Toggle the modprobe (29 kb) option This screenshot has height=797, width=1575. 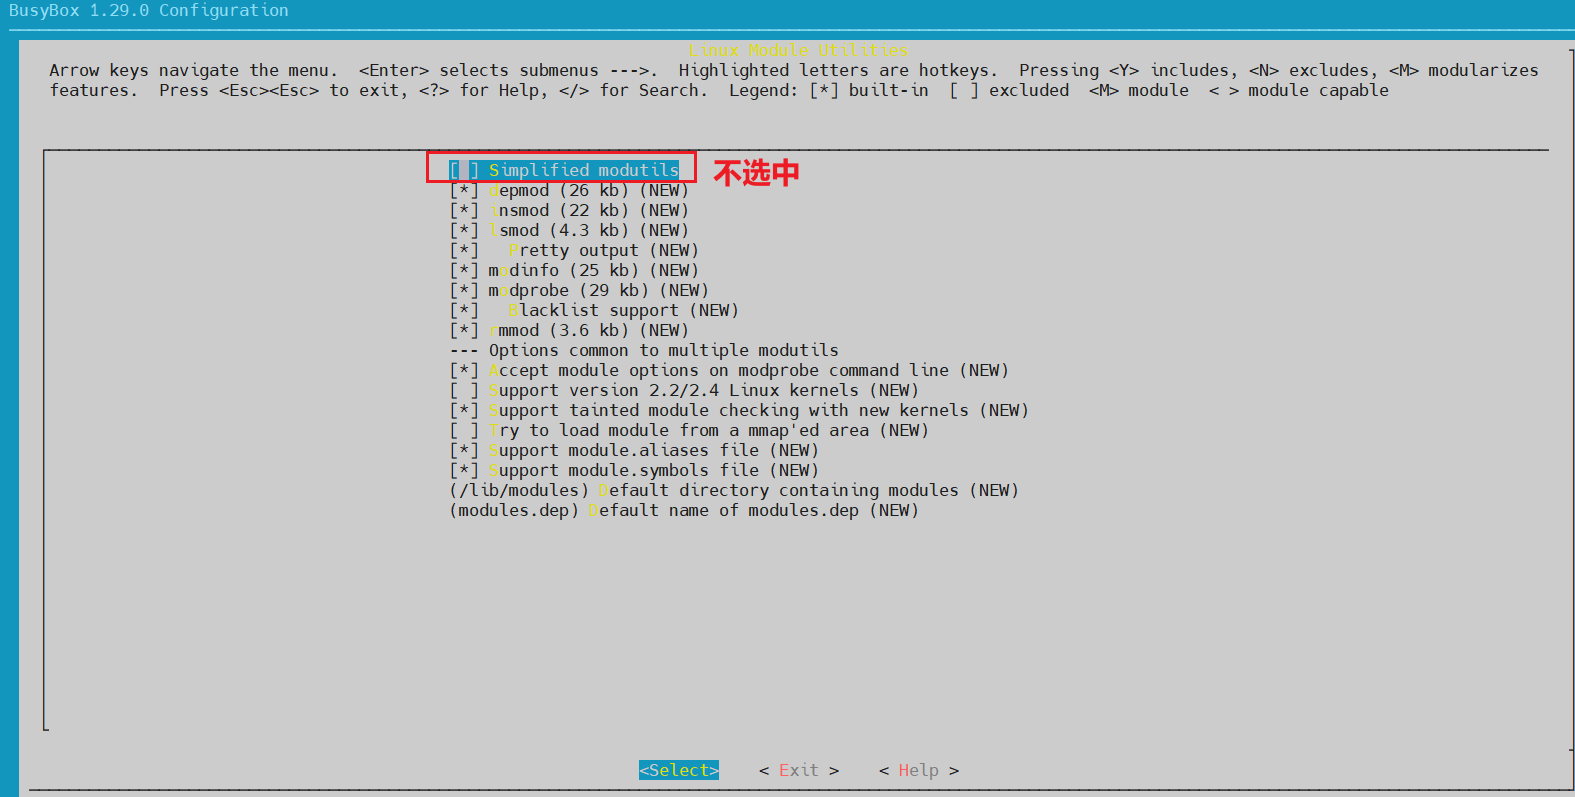[579, 290]
